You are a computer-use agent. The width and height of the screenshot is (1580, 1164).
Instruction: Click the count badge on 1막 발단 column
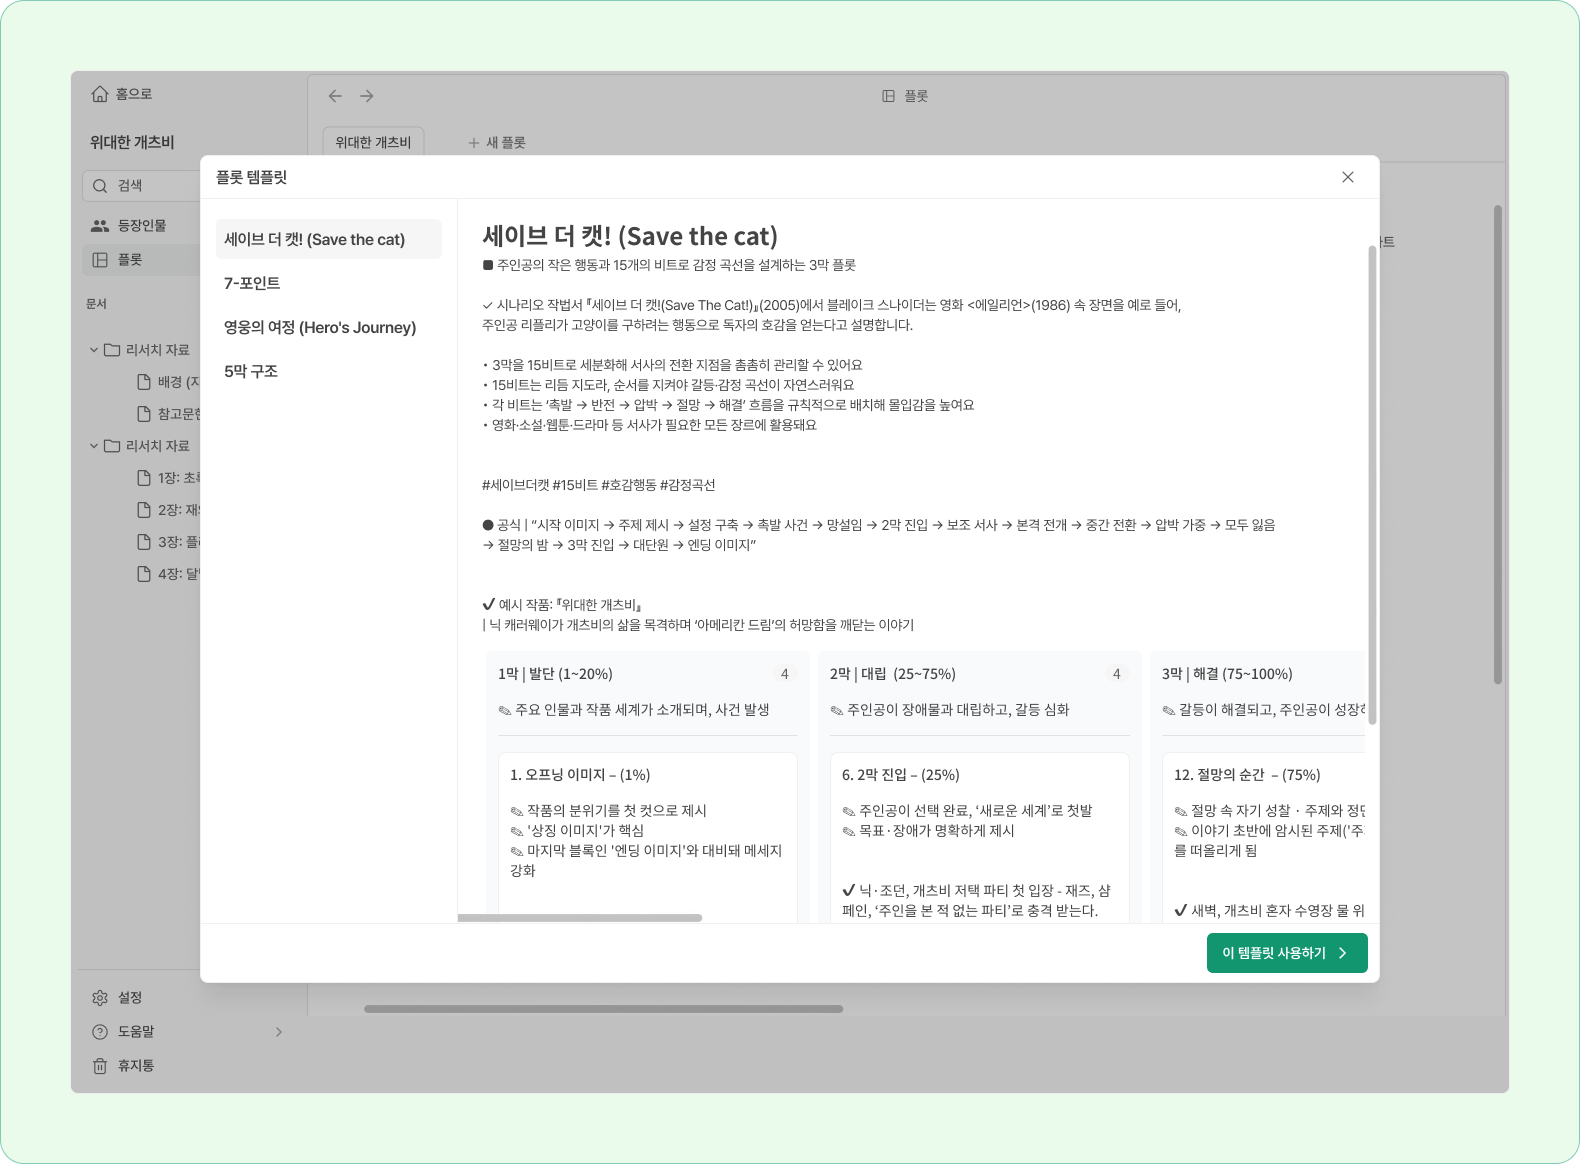[x=785, y=674]
